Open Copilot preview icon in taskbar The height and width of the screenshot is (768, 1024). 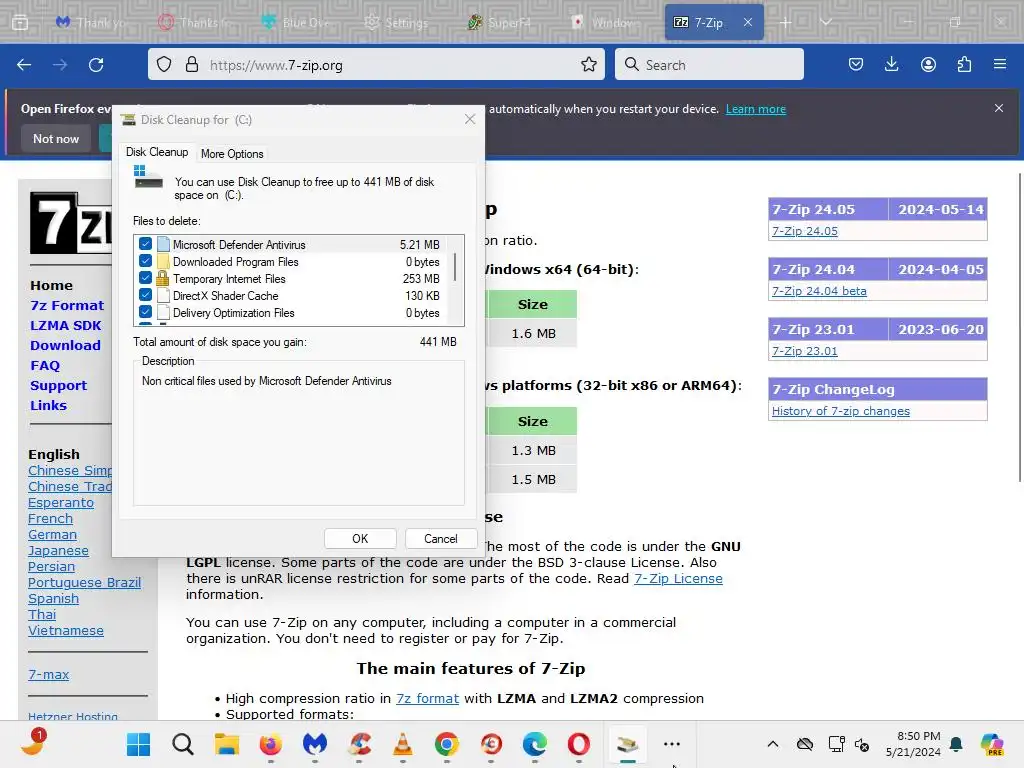tap(992, 744)
